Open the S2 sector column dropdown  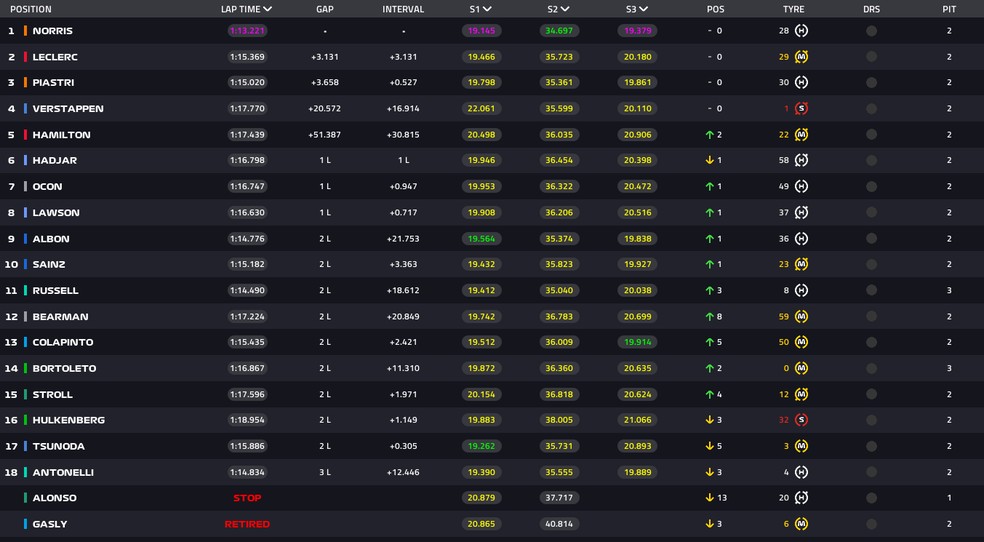(x=565, y=9)
